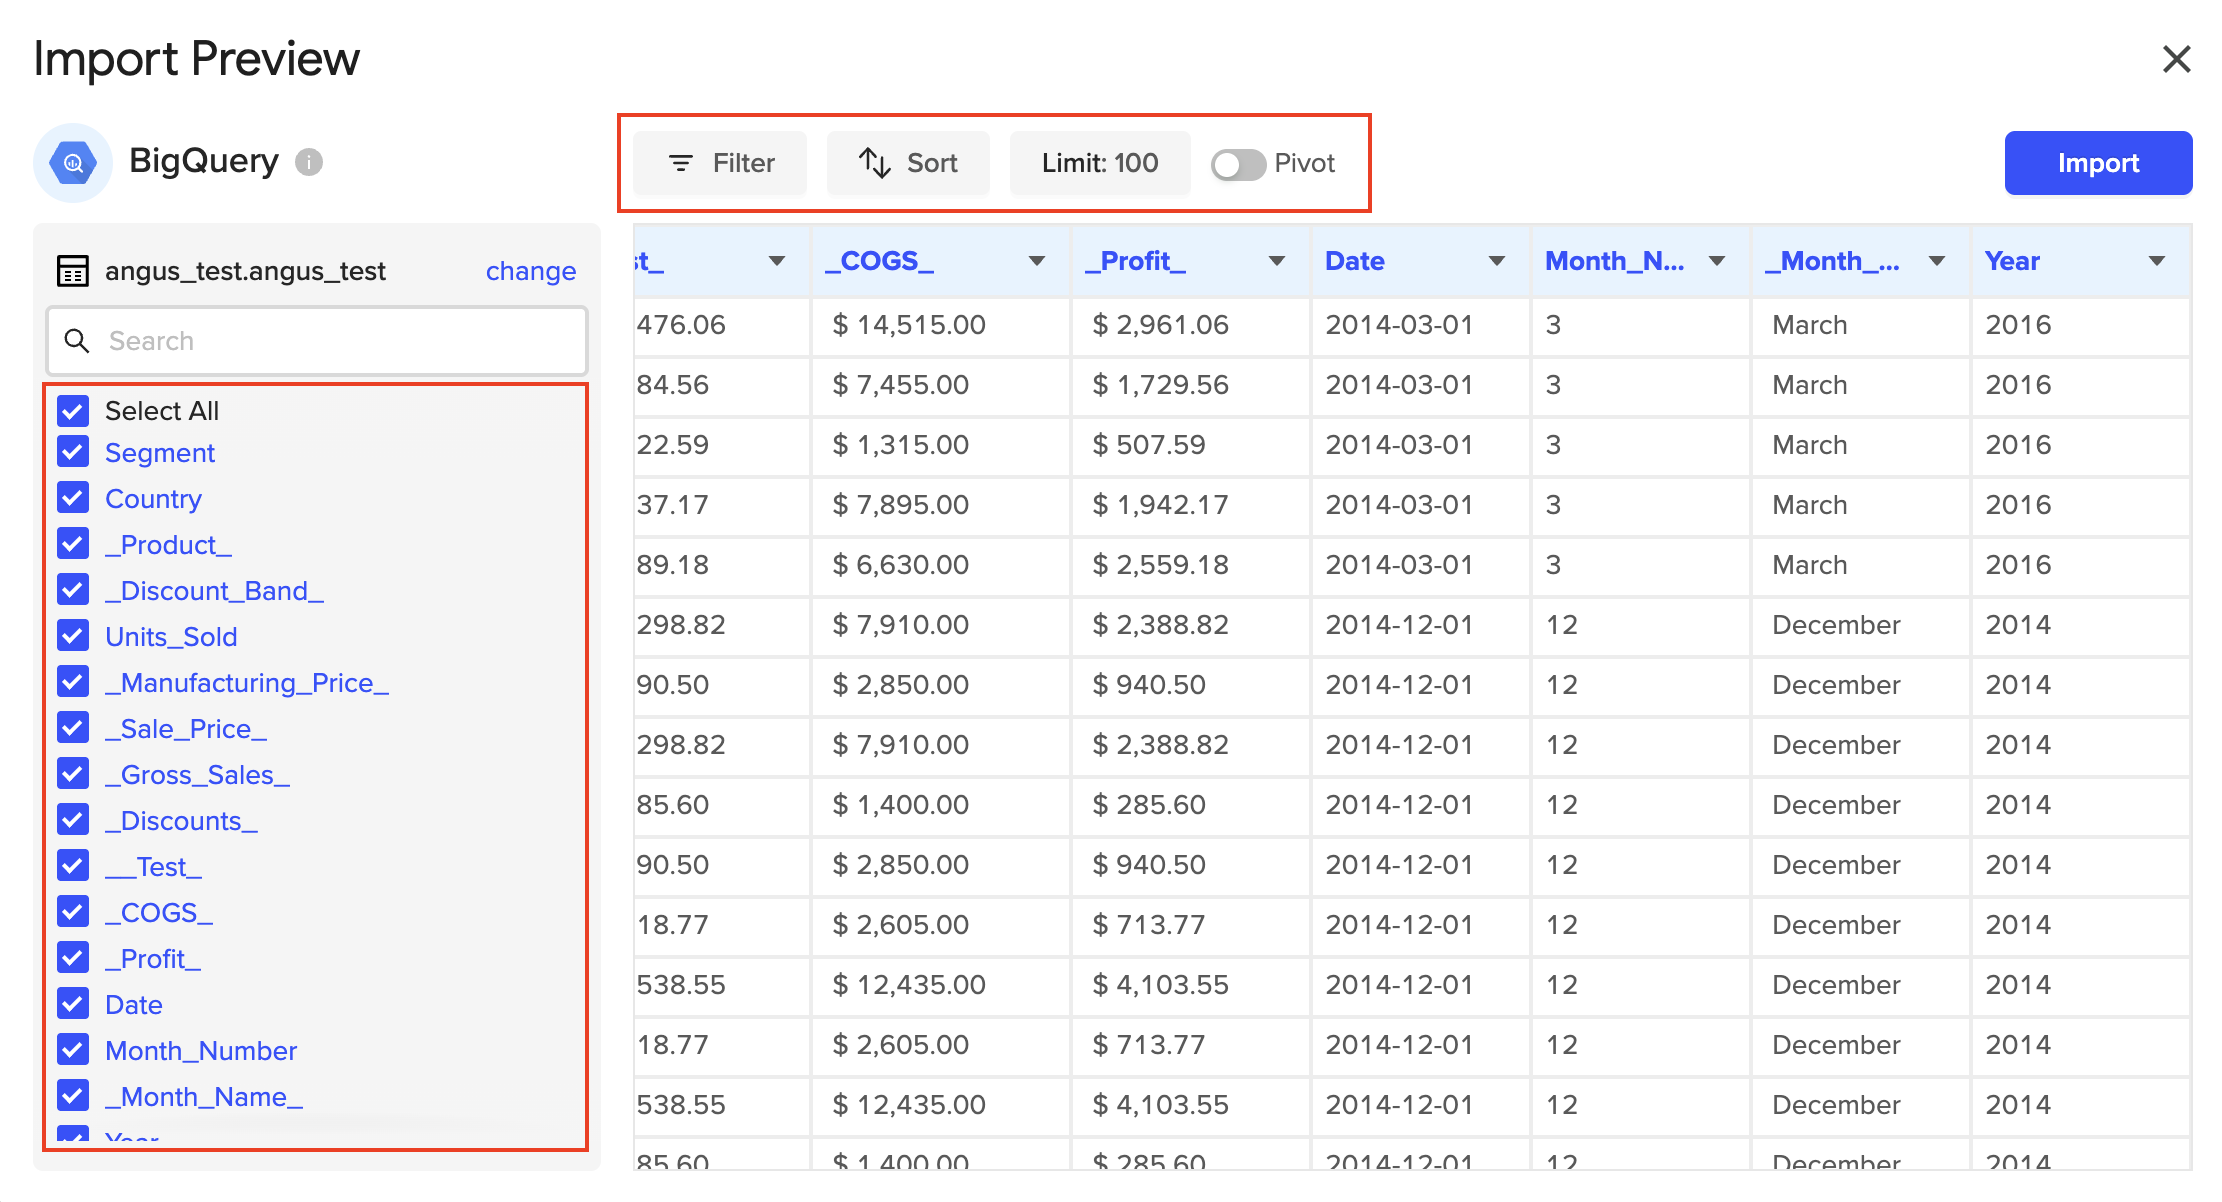Select the Units_Sold column name
Image resolution: width=2222 pixels, height=1202 pixels.
171,637
